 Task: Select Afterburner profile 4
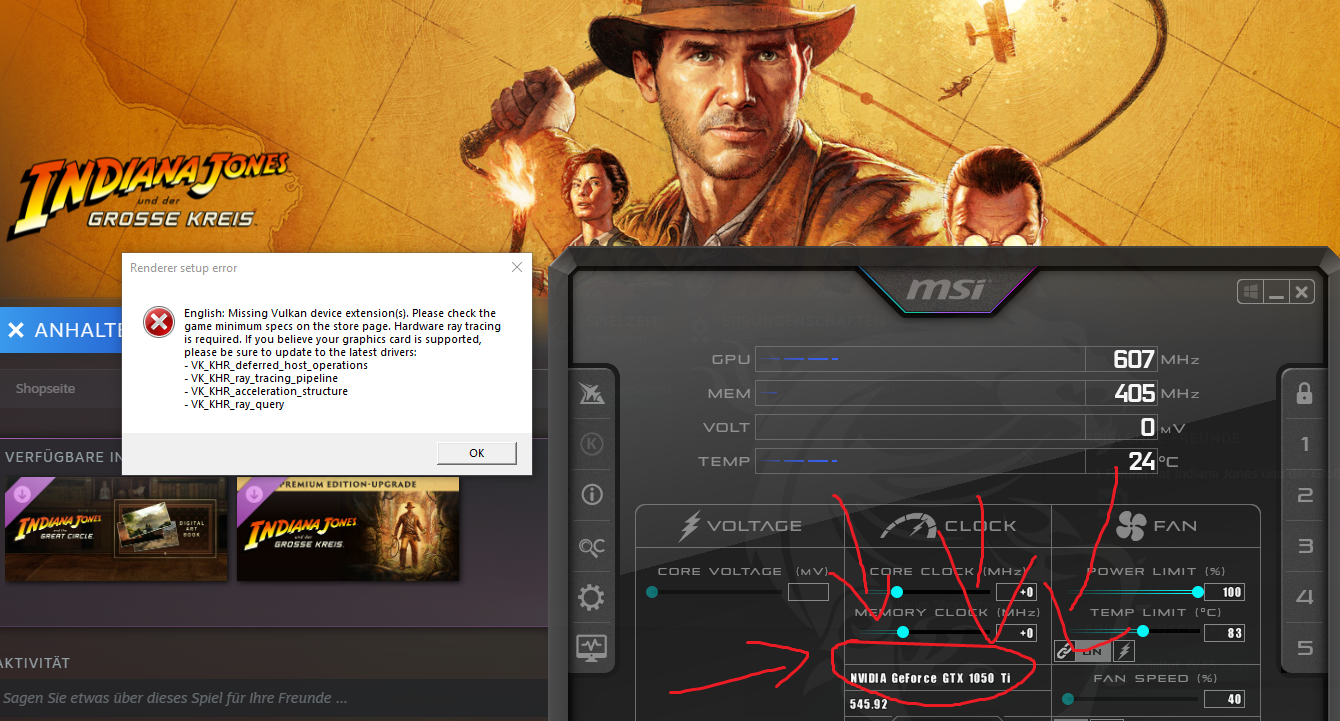click(1304, 597)
